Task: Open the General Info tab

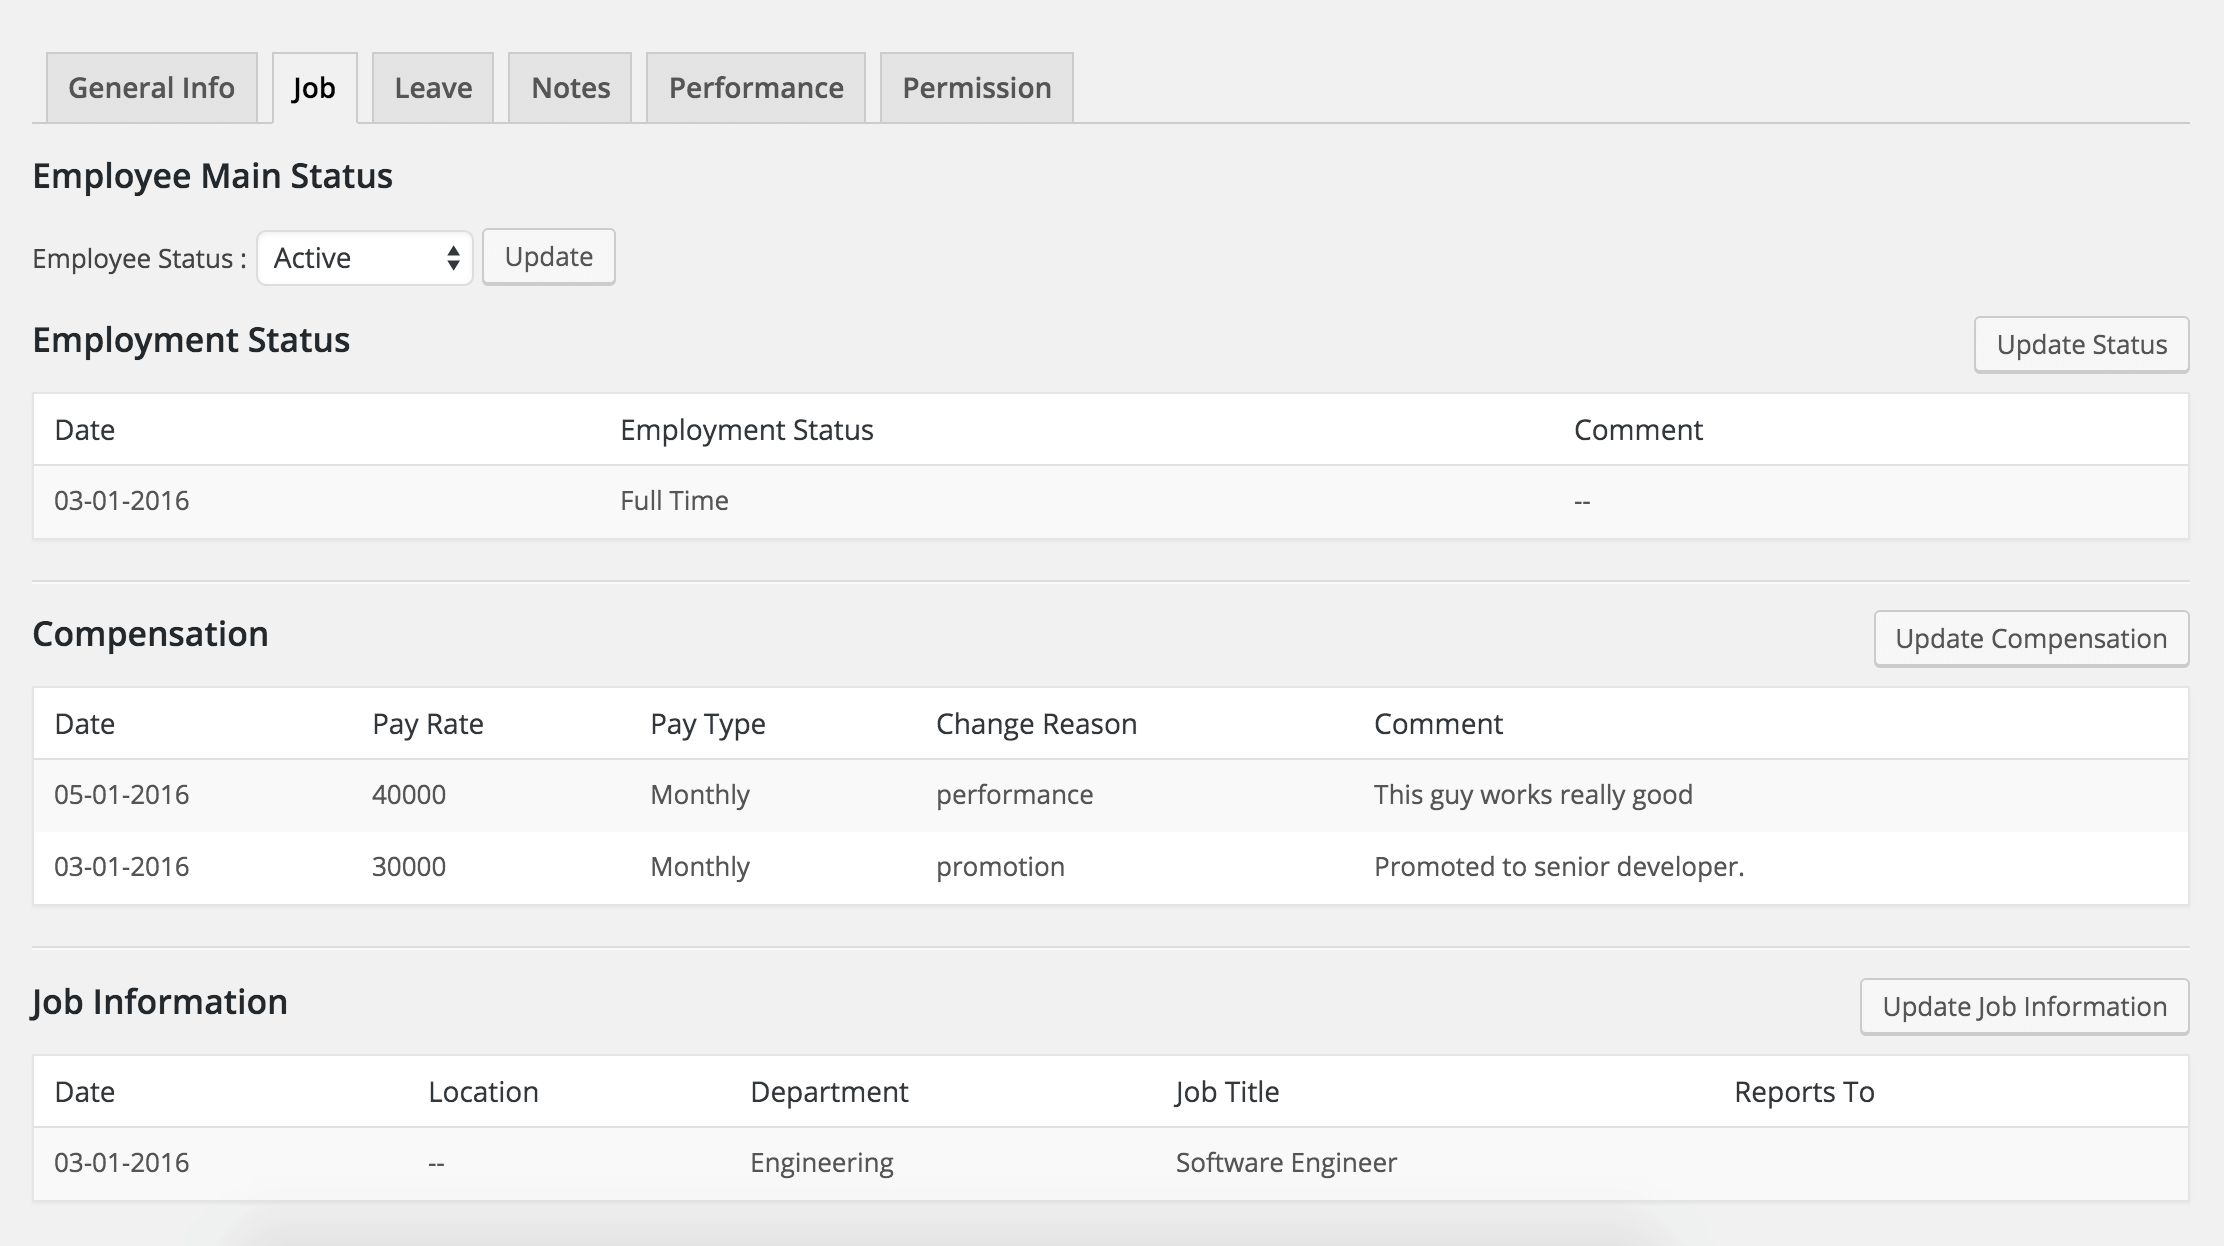Action: click(151, 88)
